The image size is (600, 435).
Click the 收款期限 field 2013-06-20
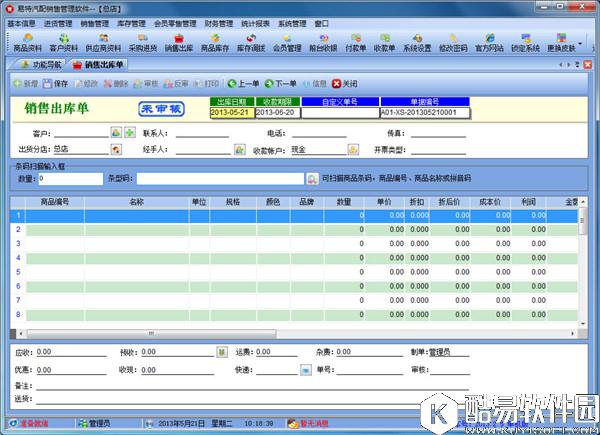coord(277,112)
